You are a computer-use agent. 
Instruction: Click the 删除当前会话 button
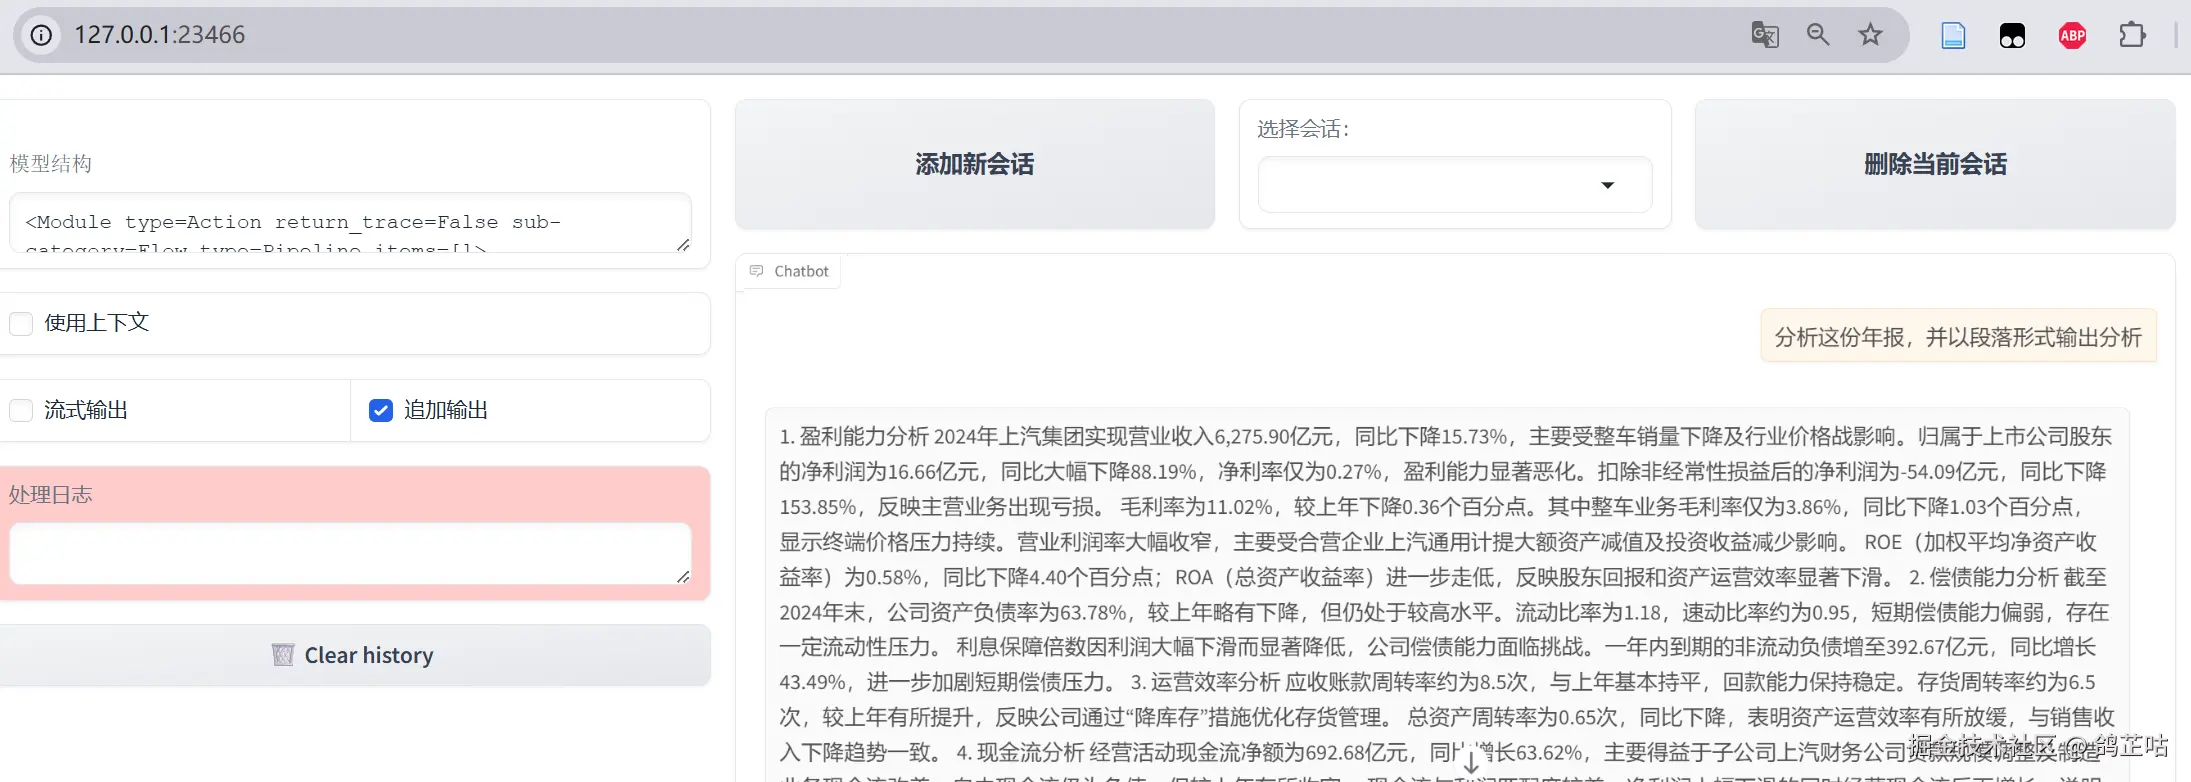pyautogui.click(x=1935, y=164)
